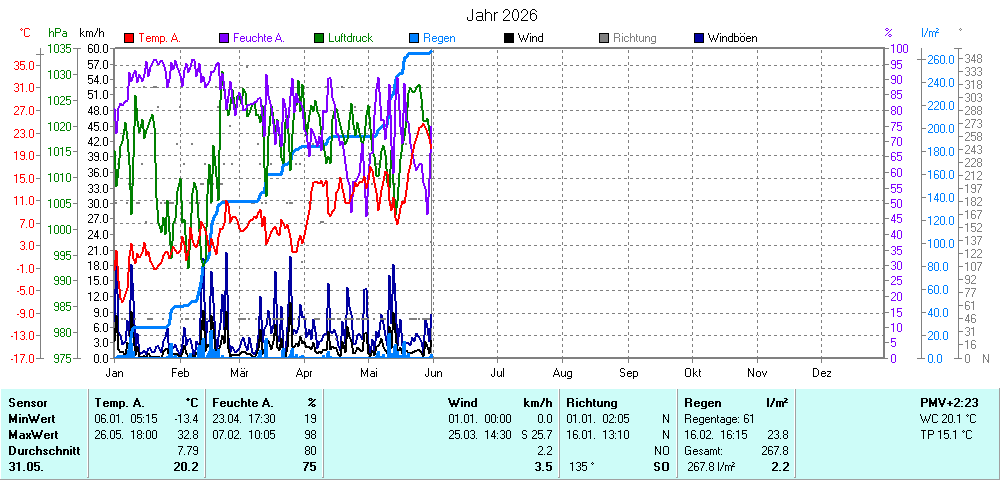This screenshot has width=1000, height=480.
Task: Click the 'Jun' month label on axis
Action: 434,372
